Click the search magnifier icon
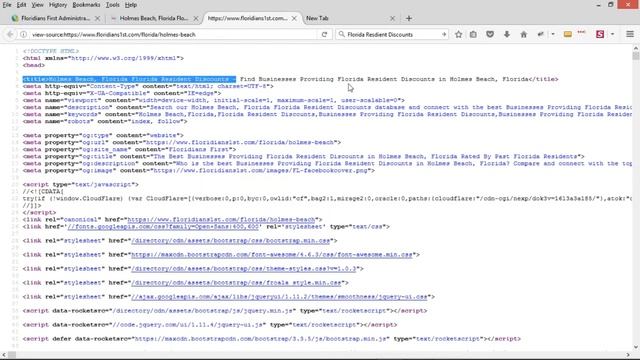Screen dimensions: 640x360 [x=342, y=35]
